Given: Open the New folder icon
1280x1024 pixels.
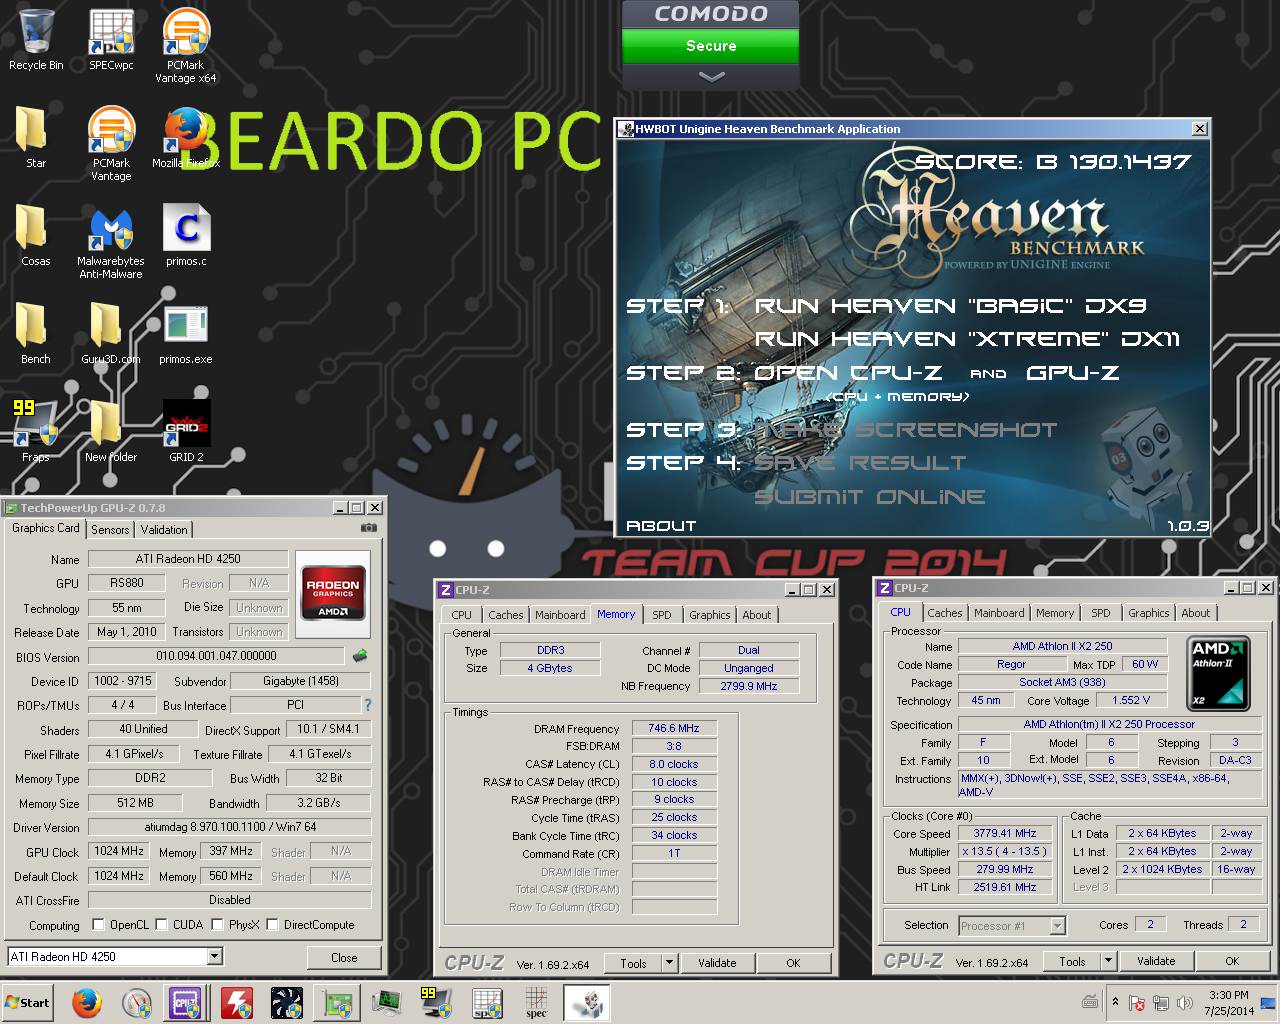Looking at the screenshot, I should click(x=111, y=432).
